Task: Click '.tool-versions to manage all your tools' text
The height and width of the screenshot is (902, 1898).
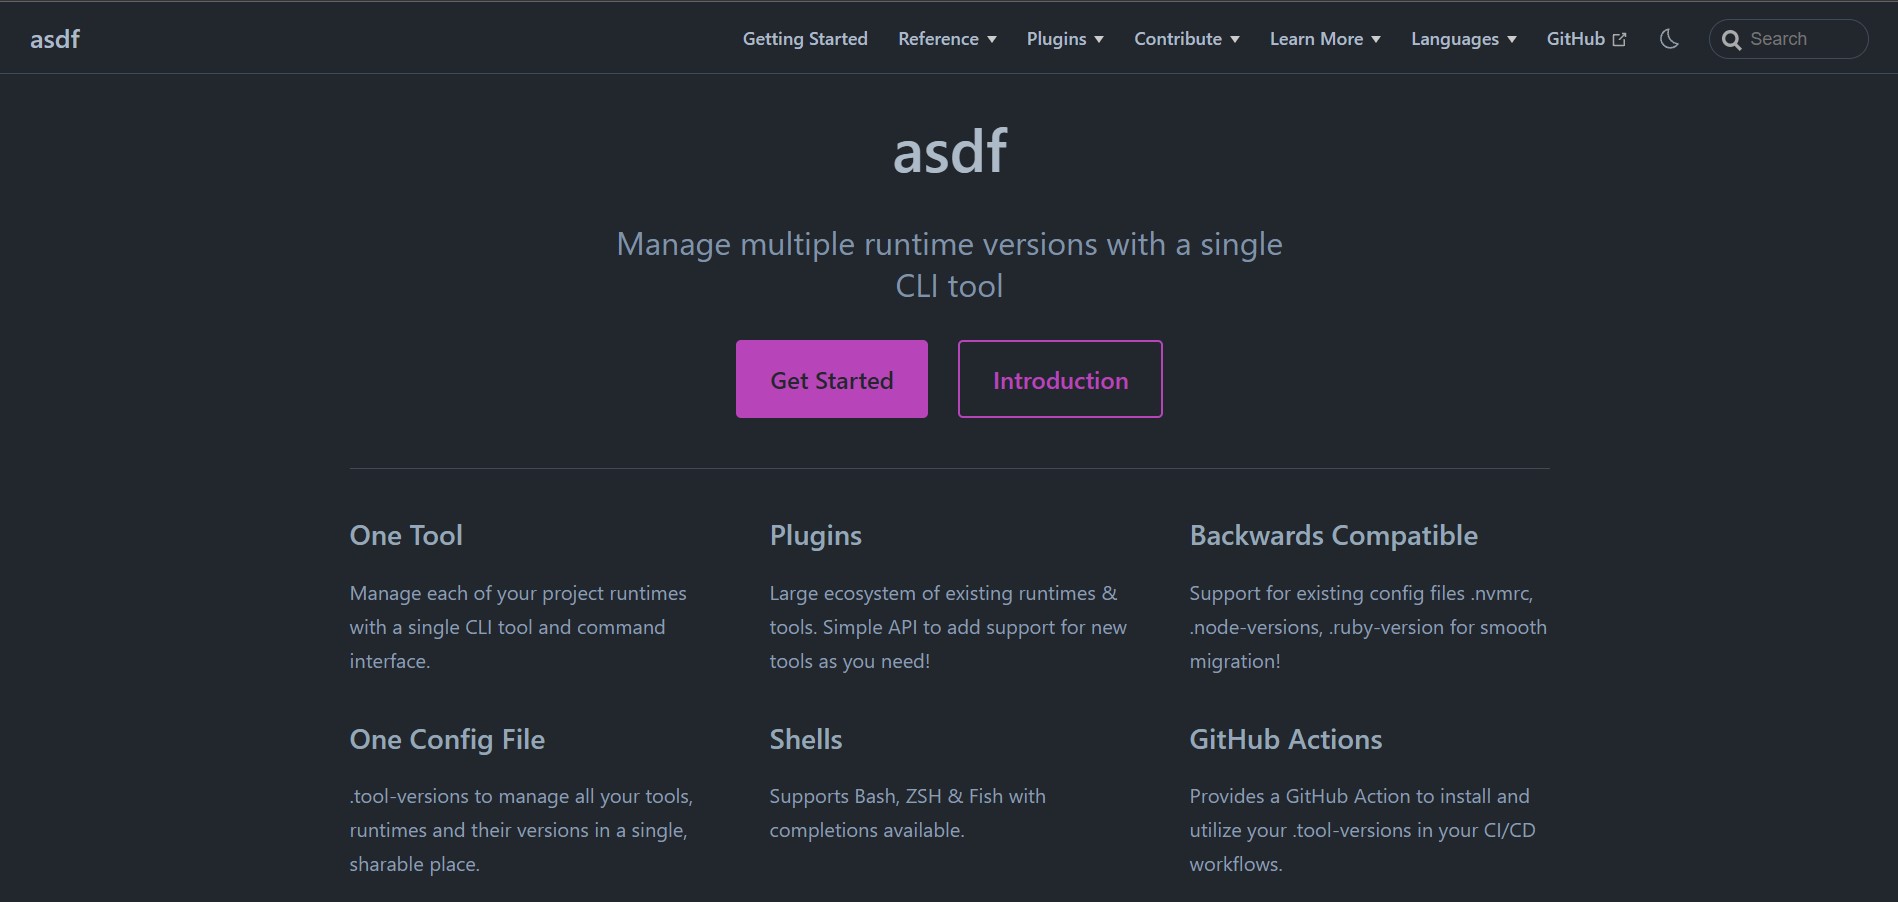Action: (521, 830)
